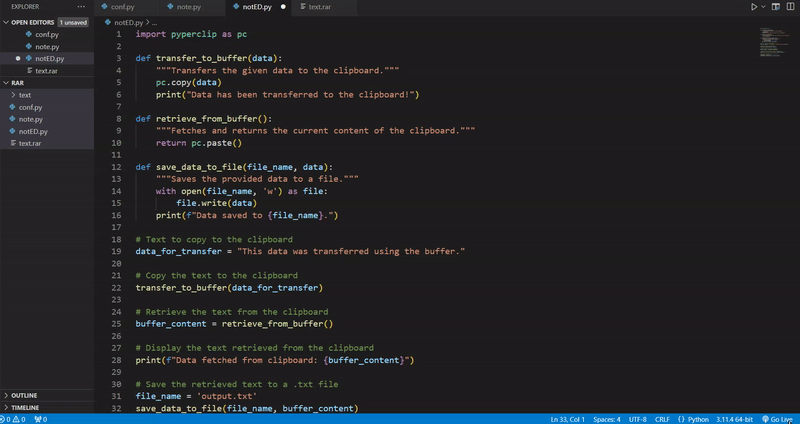The width and height of the screenshot is (800, 424).
Task: Expand the Timeline panel
Action: (x=25, y=408)
